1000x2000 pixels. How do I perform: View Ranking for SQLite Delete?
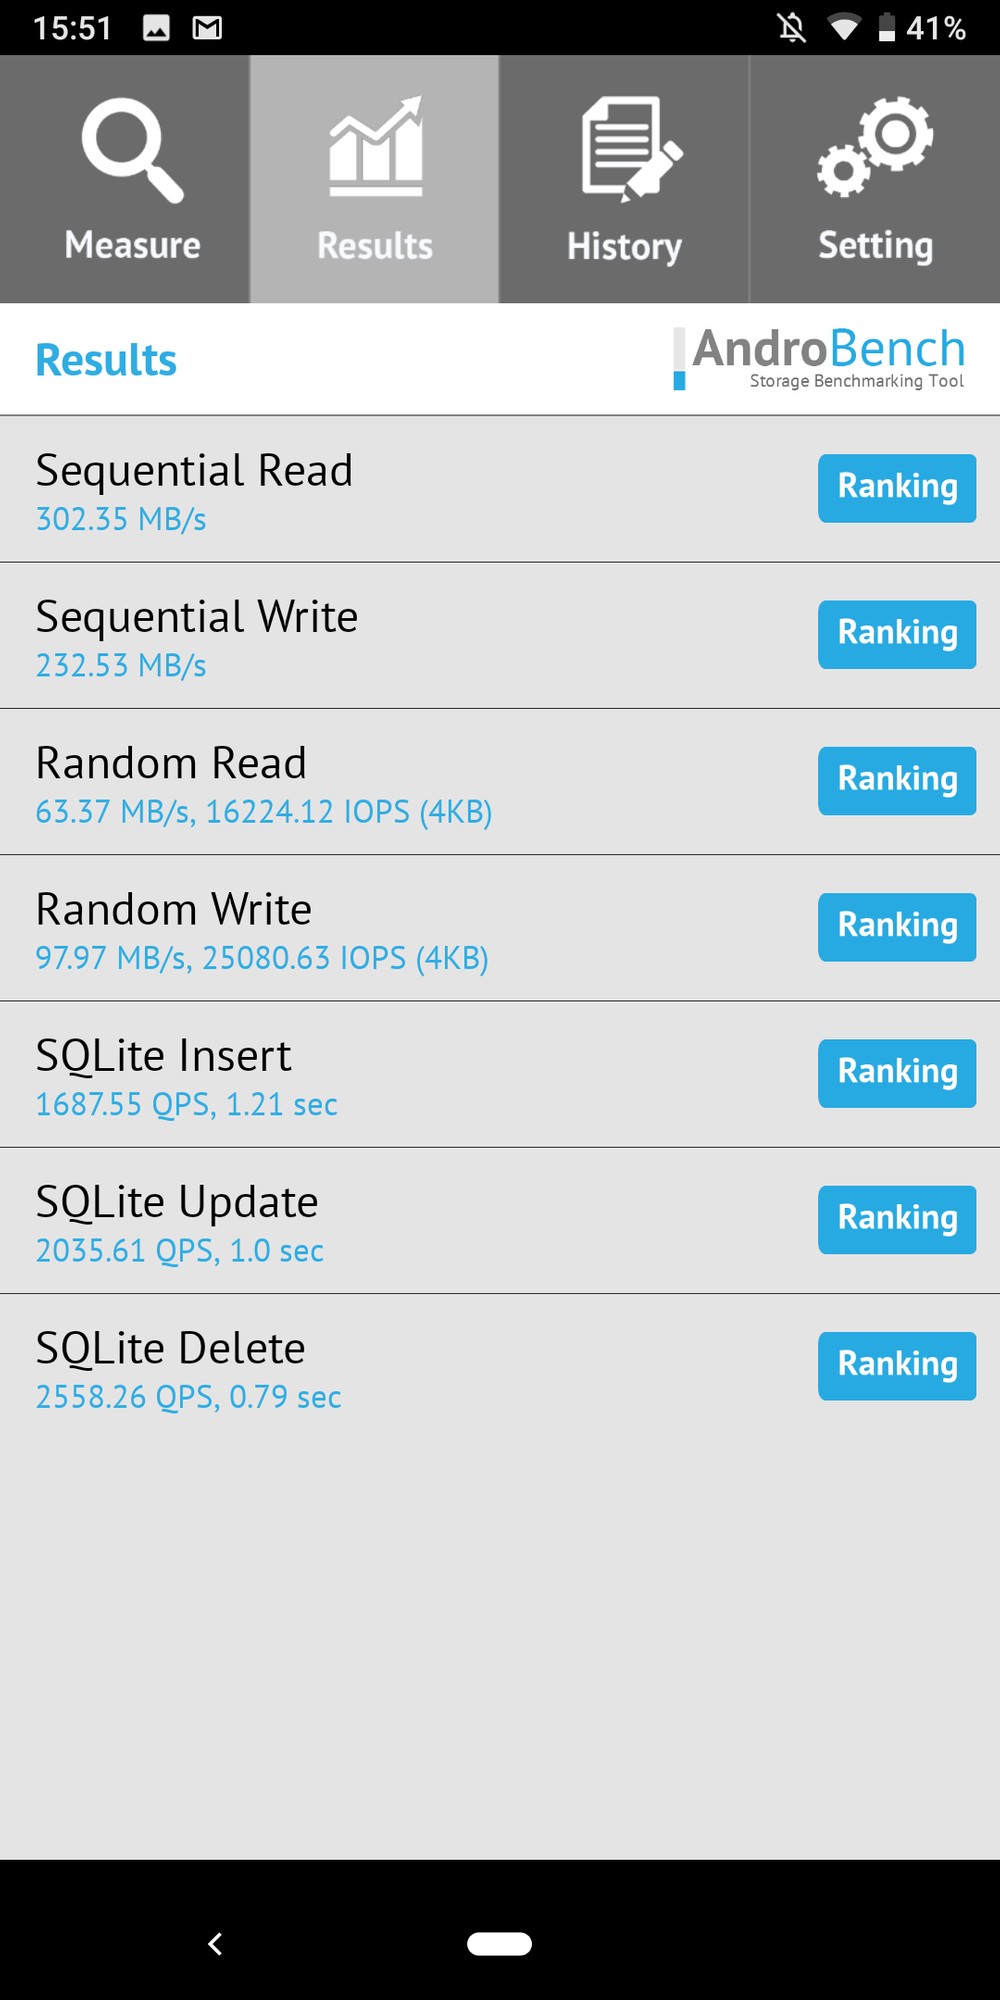[897, 1365]
